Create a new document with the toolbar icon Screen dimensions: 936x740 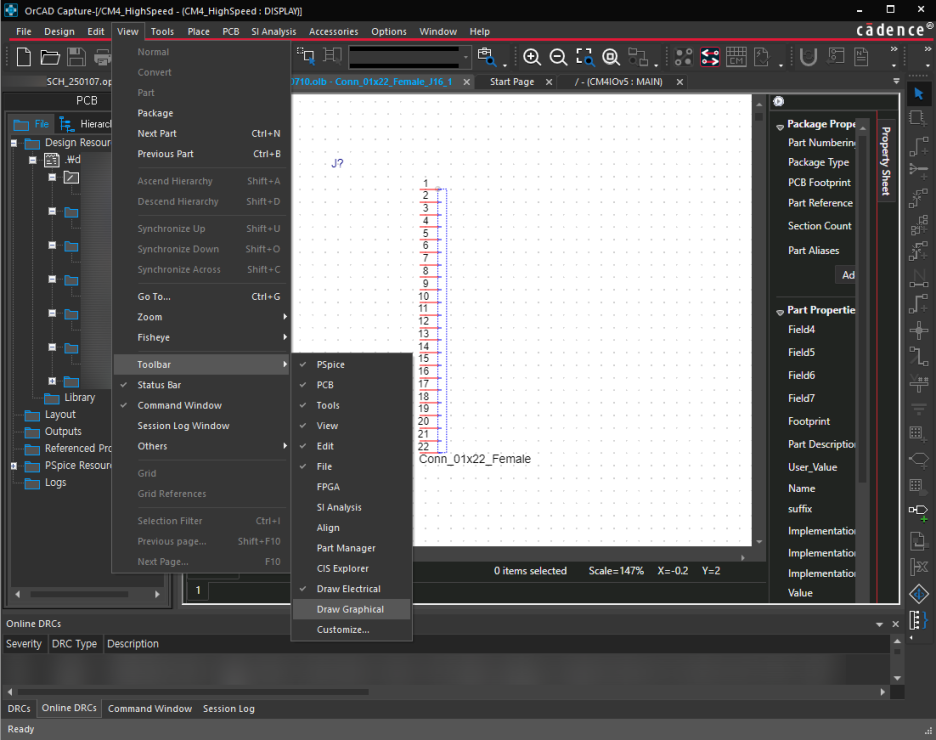(24, 57)
